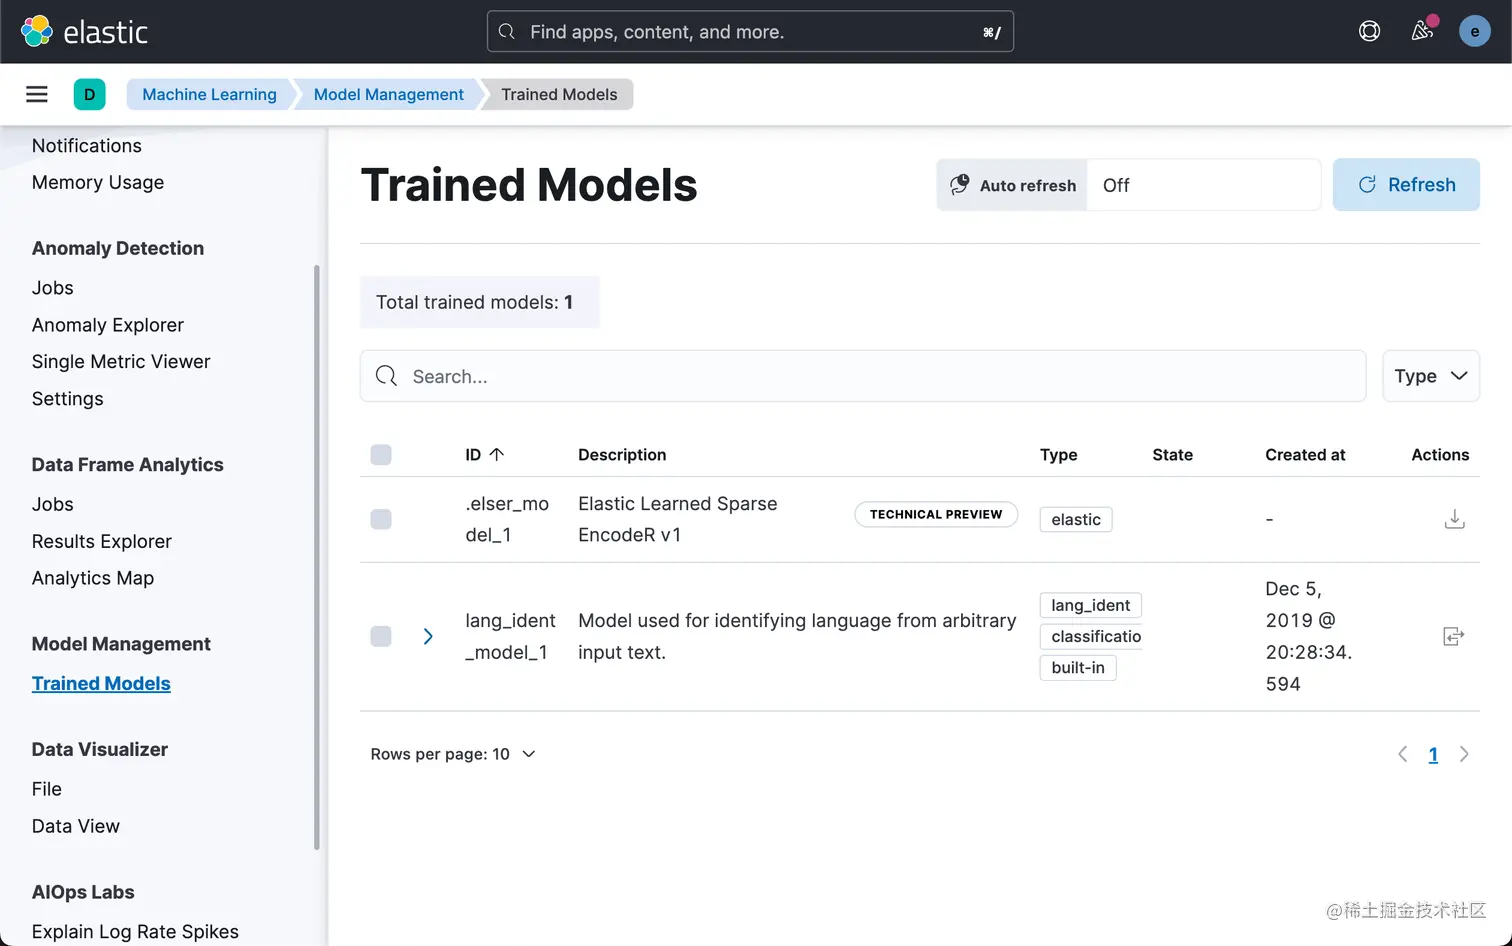The image size is (1512, 946).
Task: Open Anomaly Detection Jobs
Action: coord(53,288)
